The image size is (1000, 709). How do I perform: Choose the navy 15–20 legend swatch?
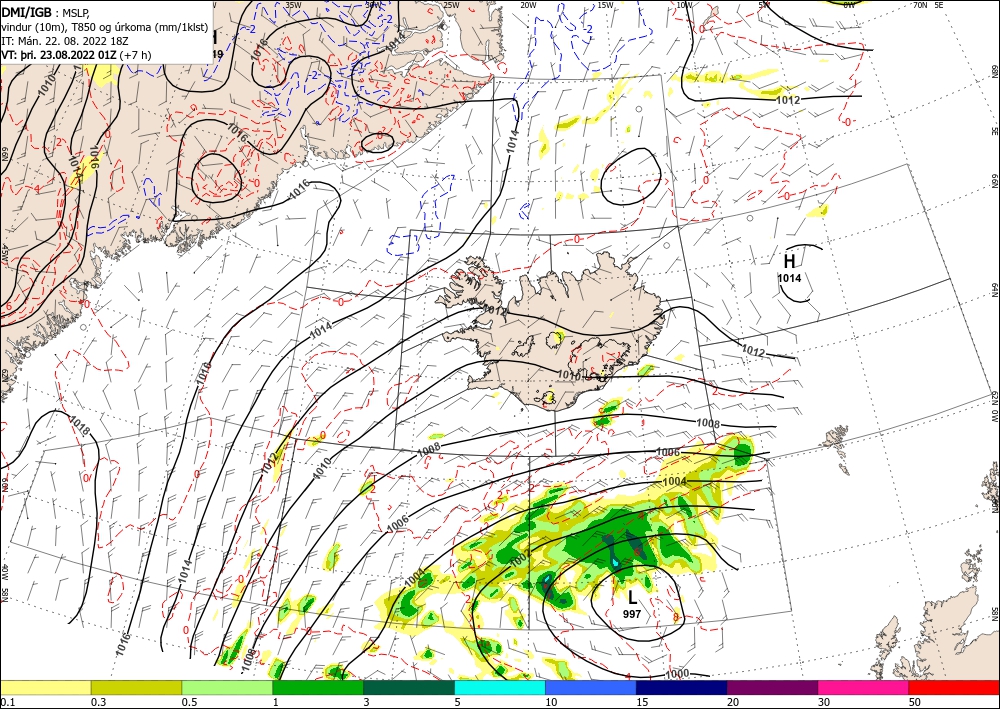point(682,687)
